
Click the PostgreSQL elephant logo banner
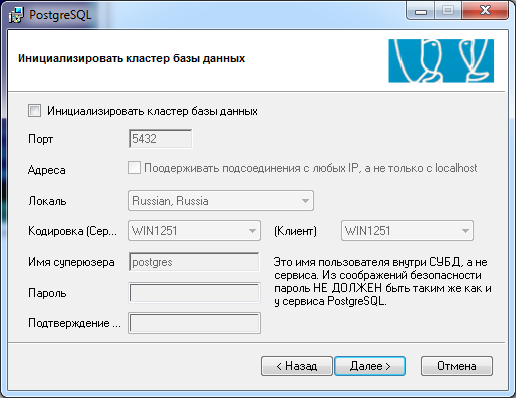point(441,61)
